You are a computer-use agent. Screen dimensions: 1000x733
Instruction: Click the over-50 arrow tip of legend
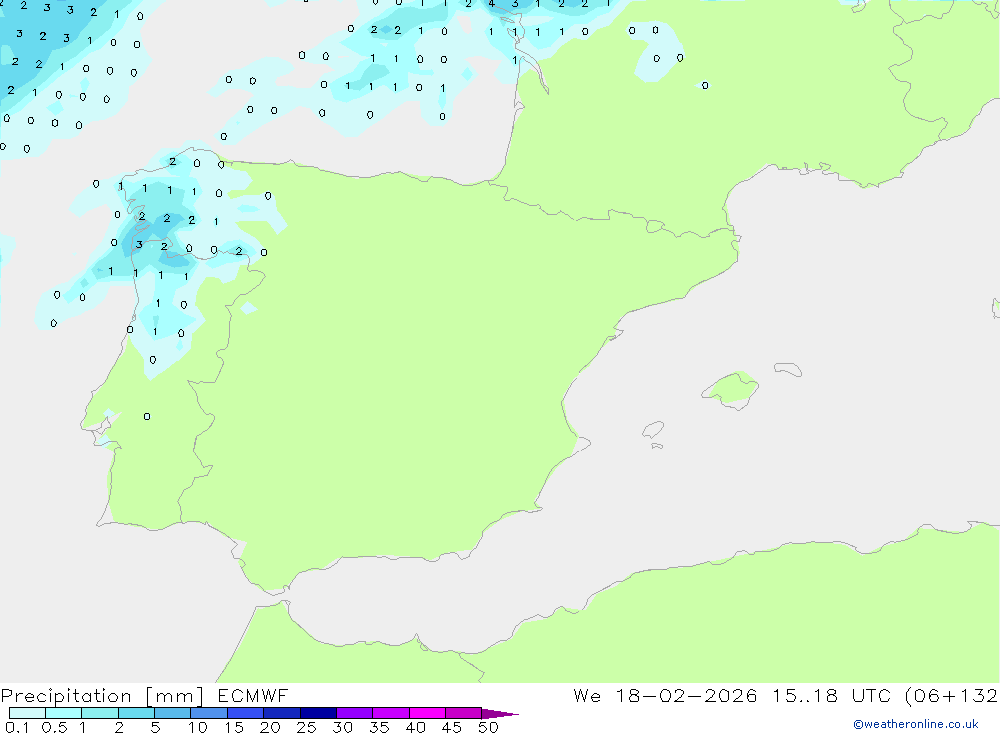pyautogui.click(x=500, y=714)
